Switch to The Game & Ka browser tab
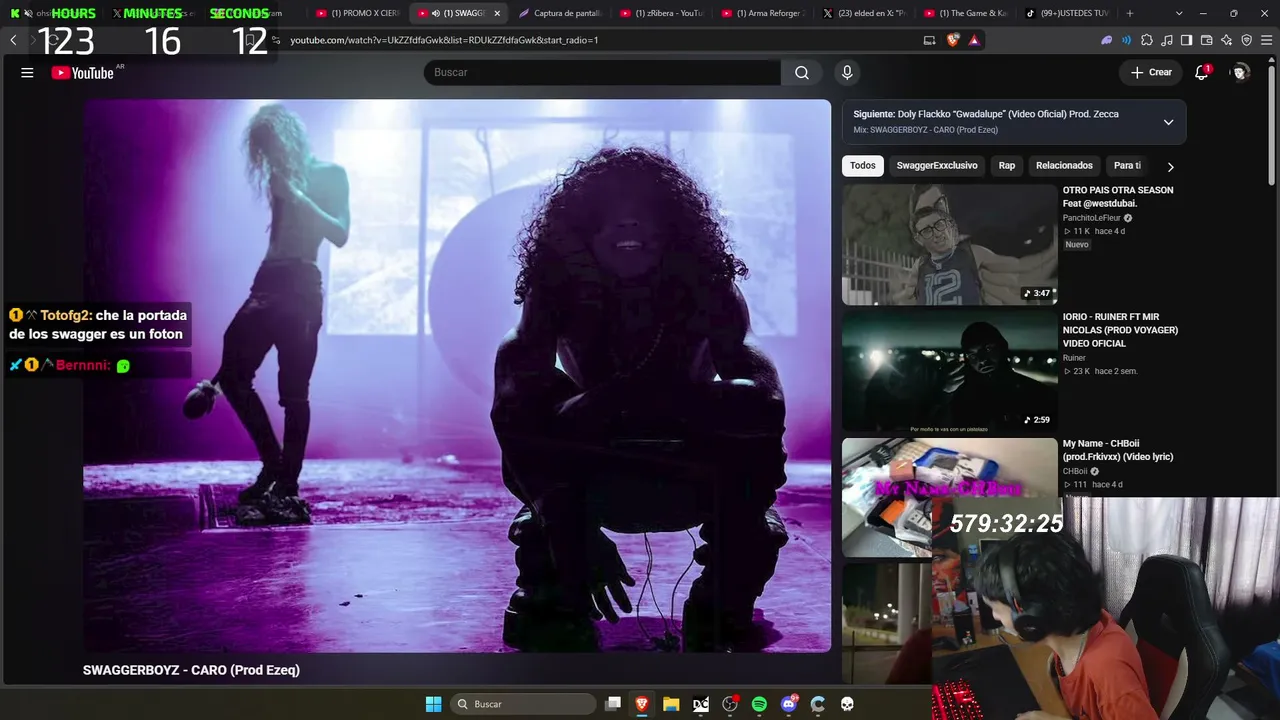Screen dimensions: 1280x720 pyautogui.click(x=965, y=13)
